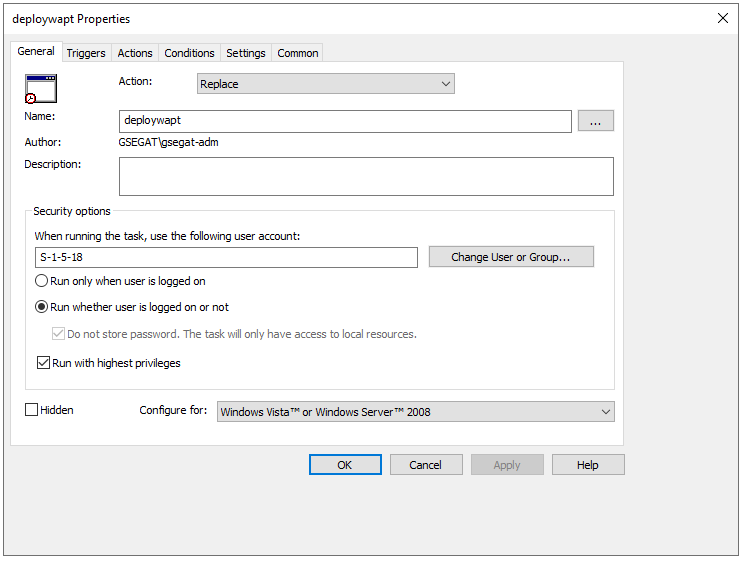Screen dimensions: 742x561
Task: Click the Change User or Group button
Action: point(511,257)
